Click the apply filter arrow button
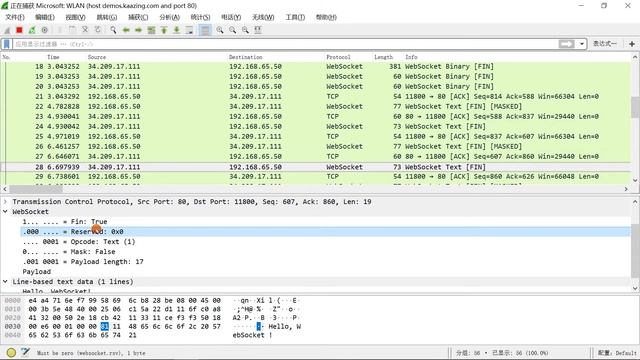The height and width of the screenshot is (360, 640). [x=567, y=44]
